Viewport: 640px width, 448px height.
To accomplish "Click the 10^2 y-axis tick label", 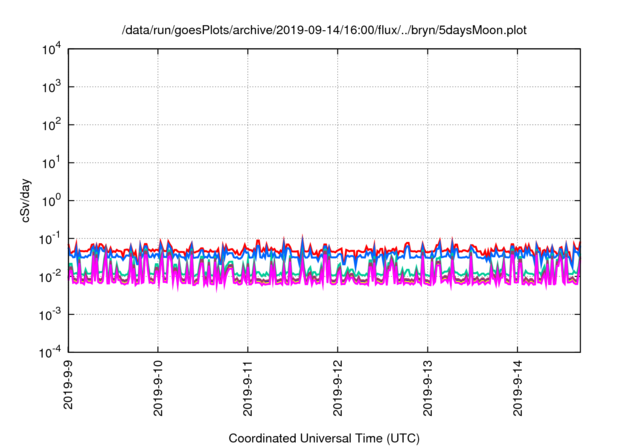I will click(50, 125).
